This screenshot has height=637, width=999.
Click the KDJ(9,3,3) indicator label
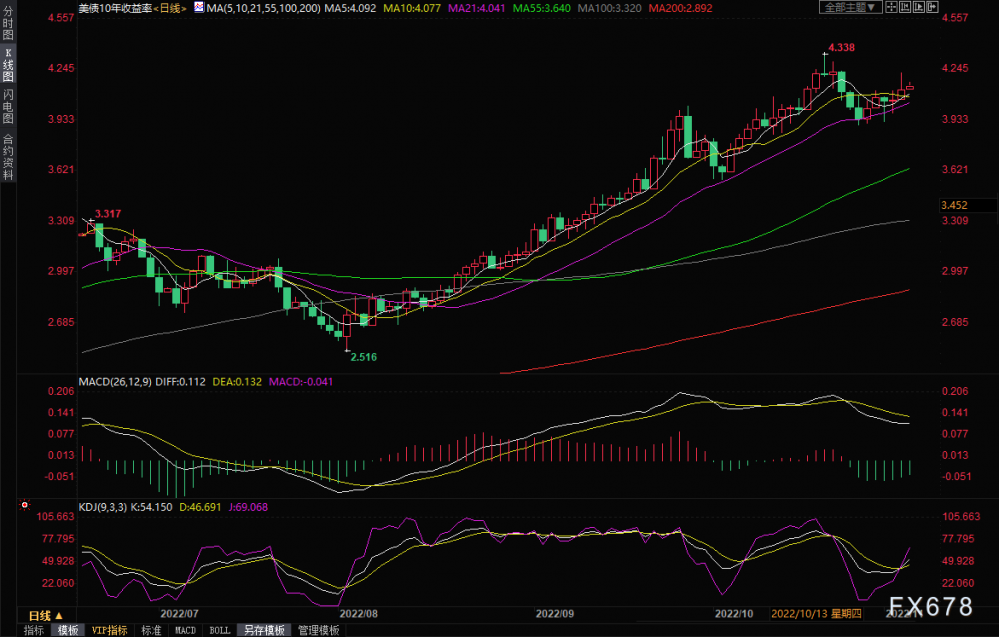(x=103, y=507)
